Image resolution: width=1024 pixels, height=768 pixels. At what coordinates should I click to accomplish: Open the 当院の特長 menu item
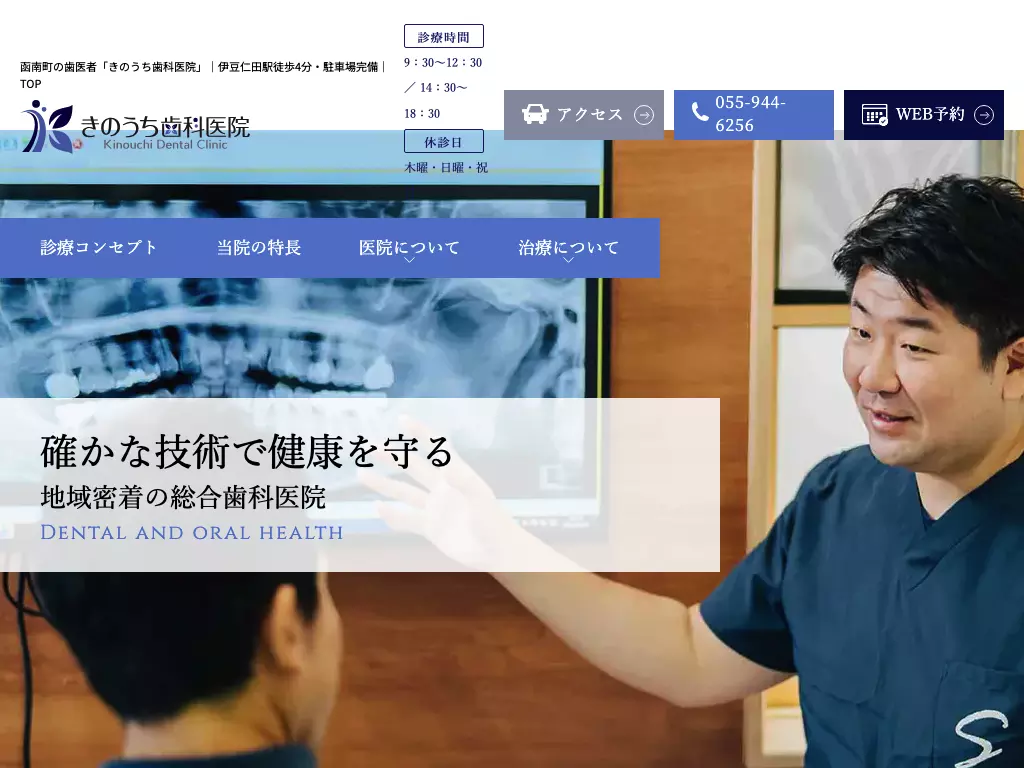(x=259, y=248)
